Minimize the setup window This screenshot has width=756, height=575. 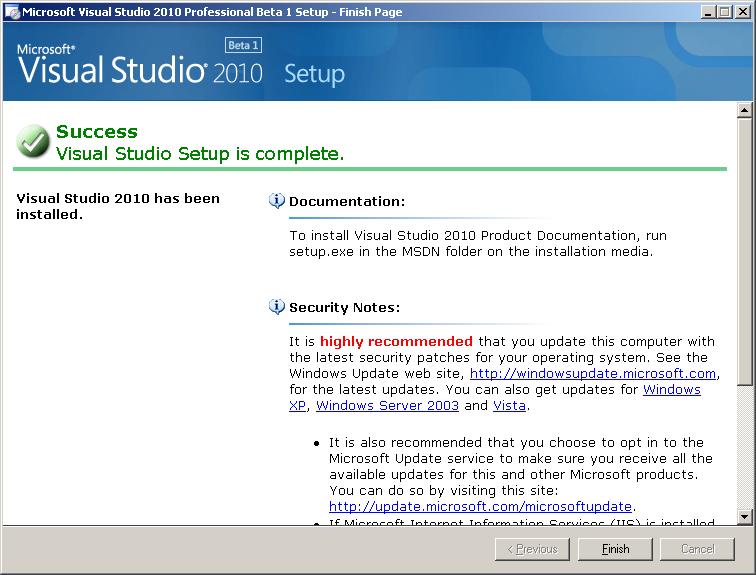click(708, 12)
